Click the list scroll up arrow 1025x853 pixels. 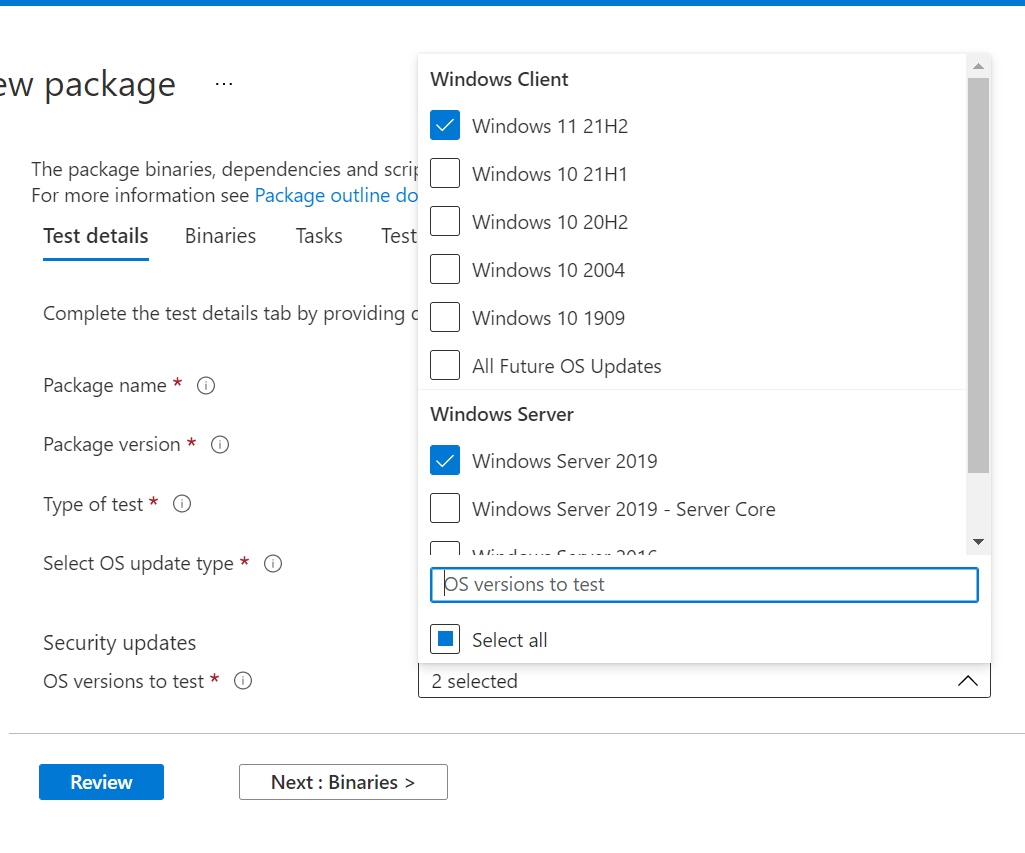(x=978, y=67)
